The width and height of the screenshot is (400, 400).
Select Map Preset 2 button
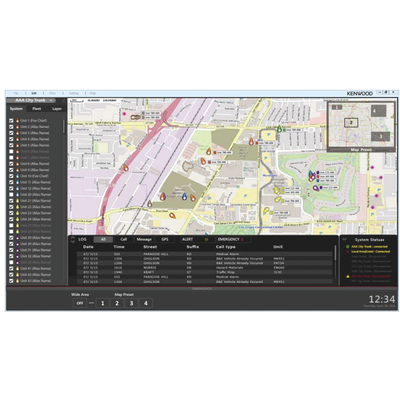(x=117, y=303)
